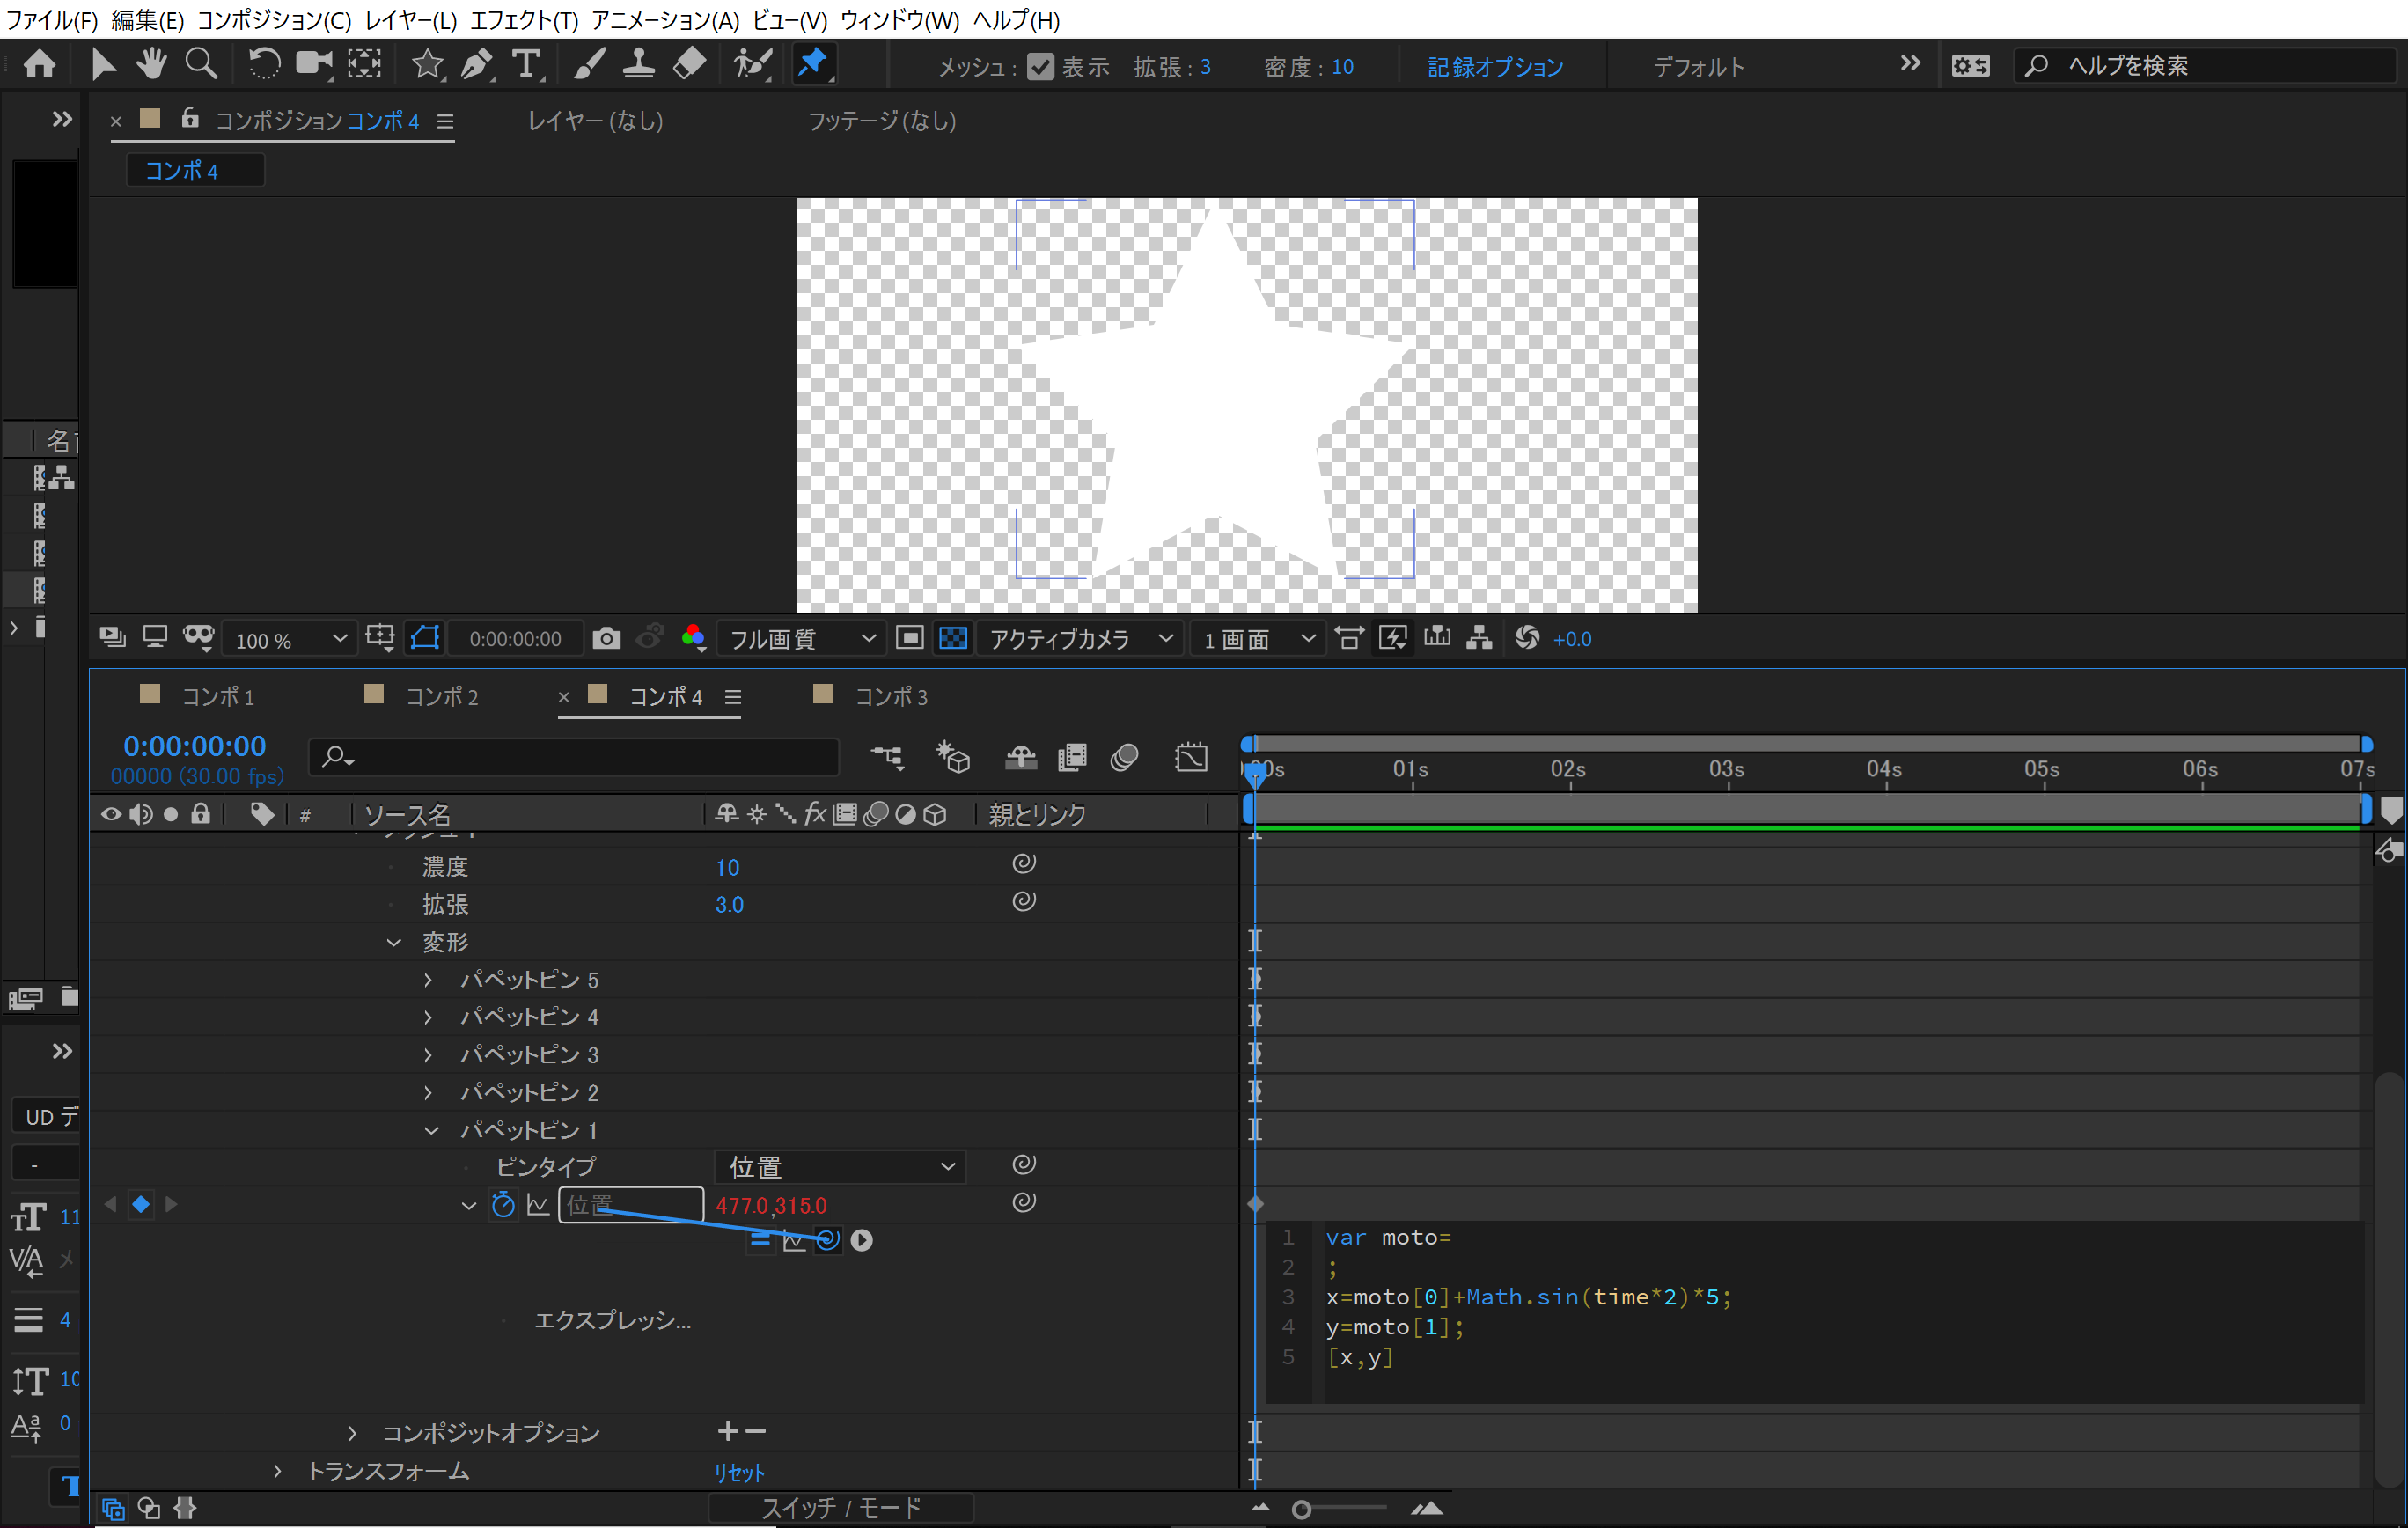2408x1528 pixels.
Task: Click the expression language play arrow
Action: [861, 1240]
